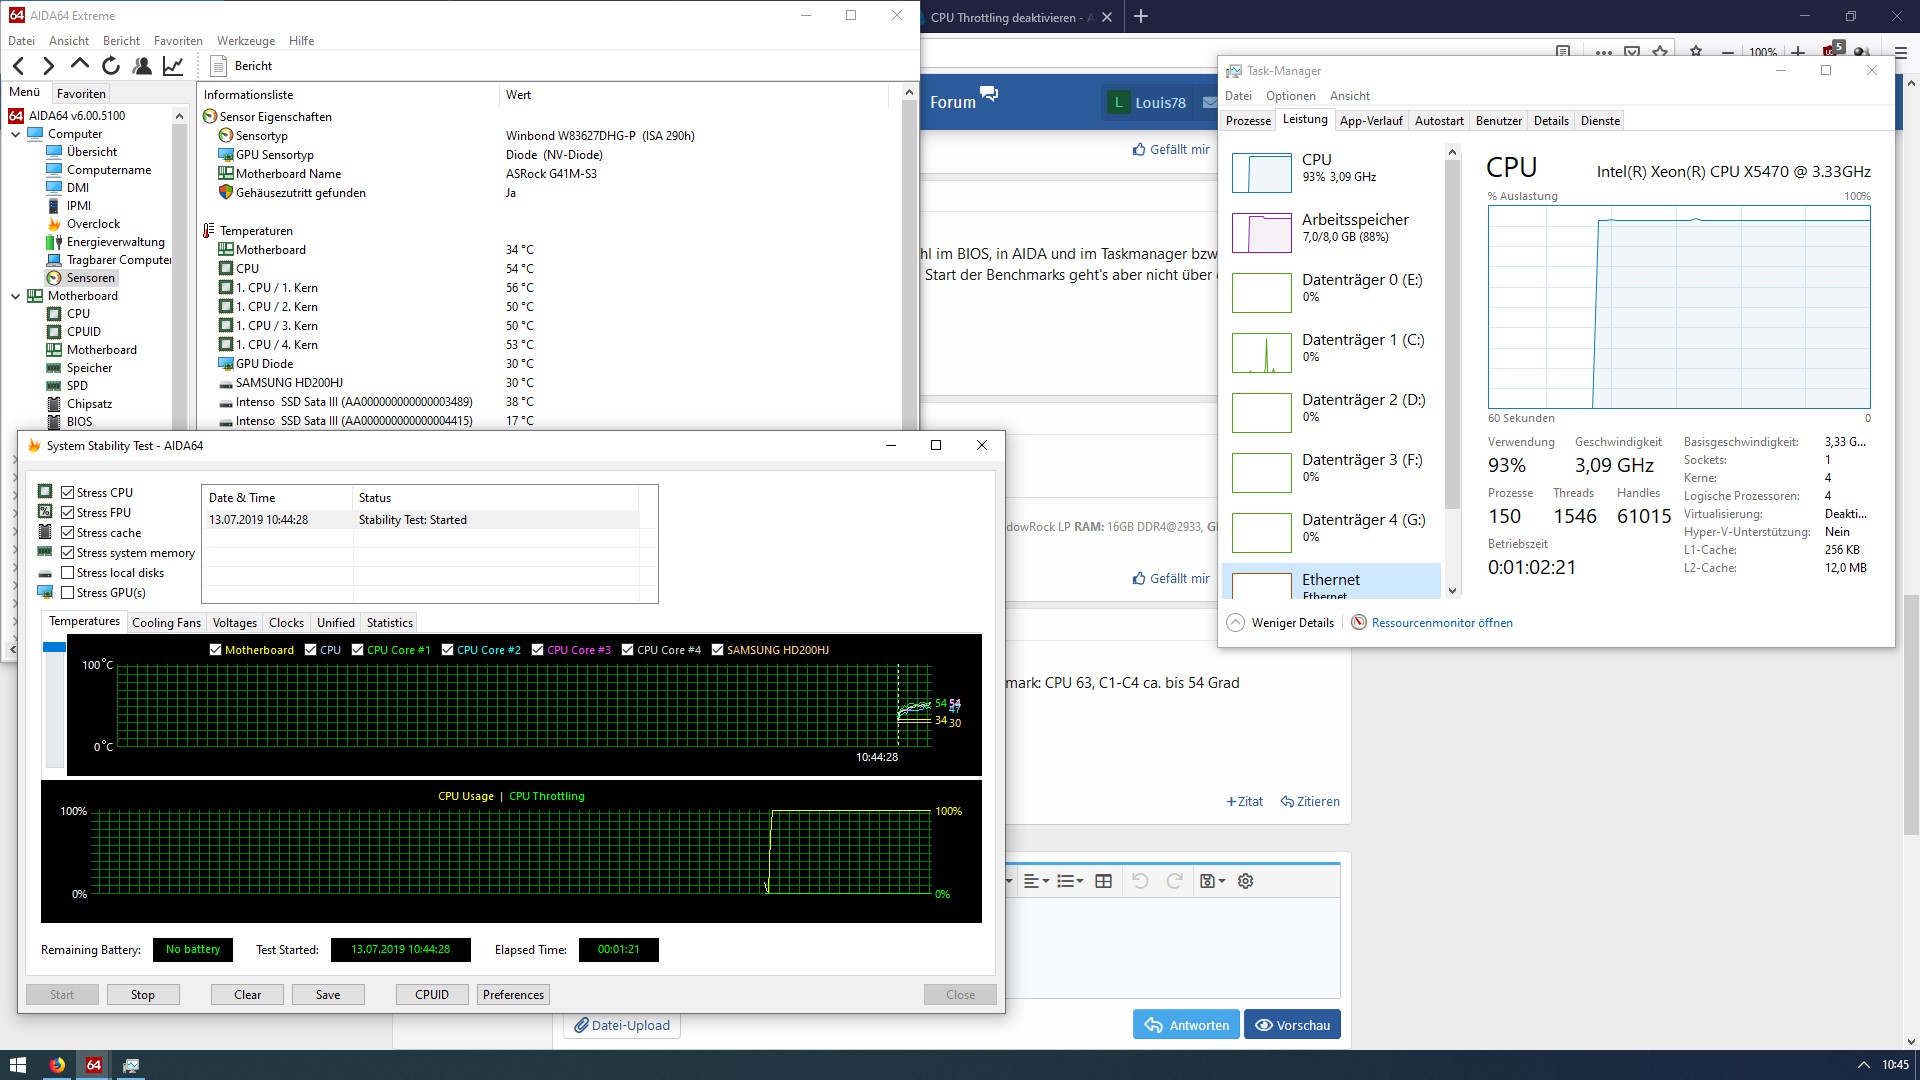Select the Speicher tree entry
This screenshot has width=1920, height=1080.
coord(89,368)
